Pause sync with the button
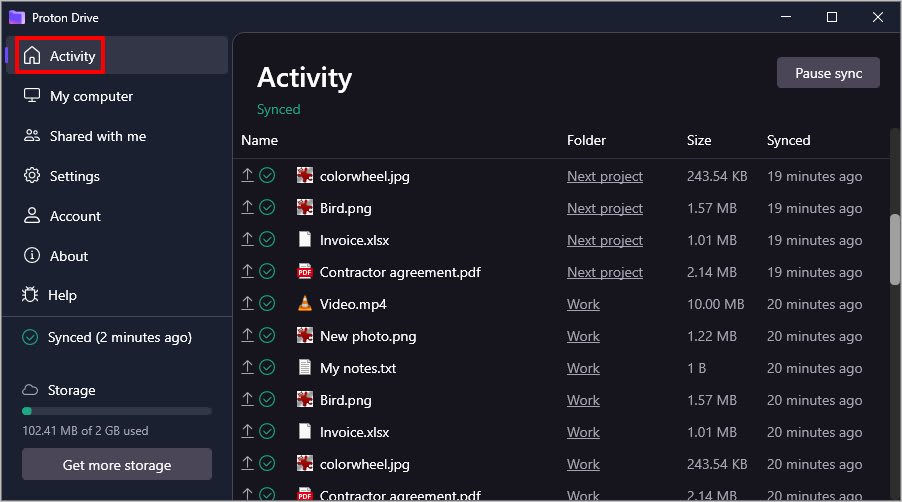This screenshot has height=502, width=902. click(x=828, y=73)
